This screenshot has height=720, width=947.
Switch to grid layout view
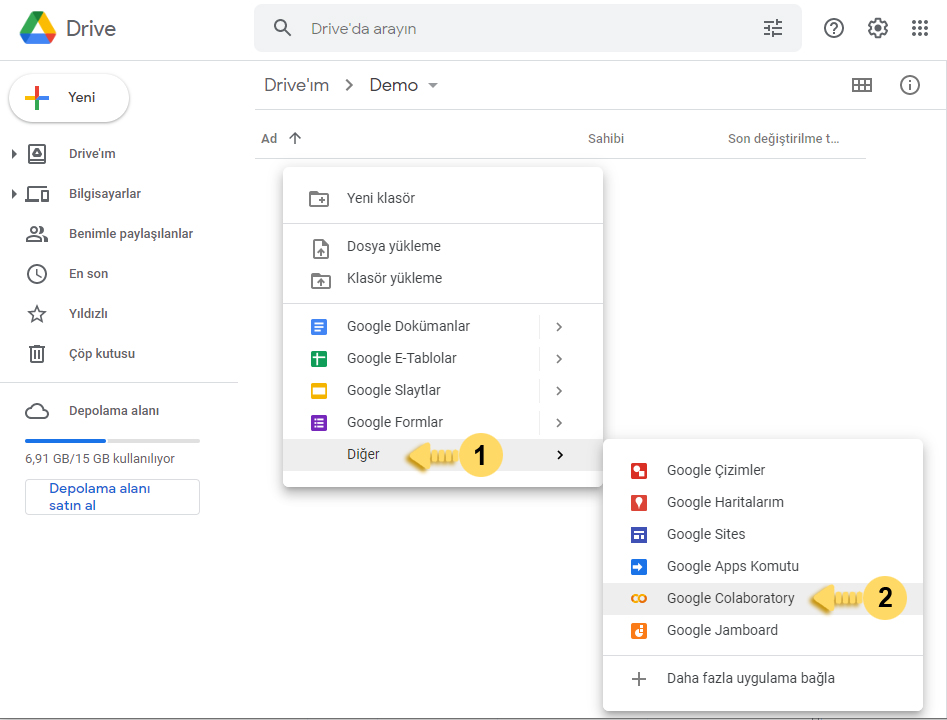tap(861, 85)
